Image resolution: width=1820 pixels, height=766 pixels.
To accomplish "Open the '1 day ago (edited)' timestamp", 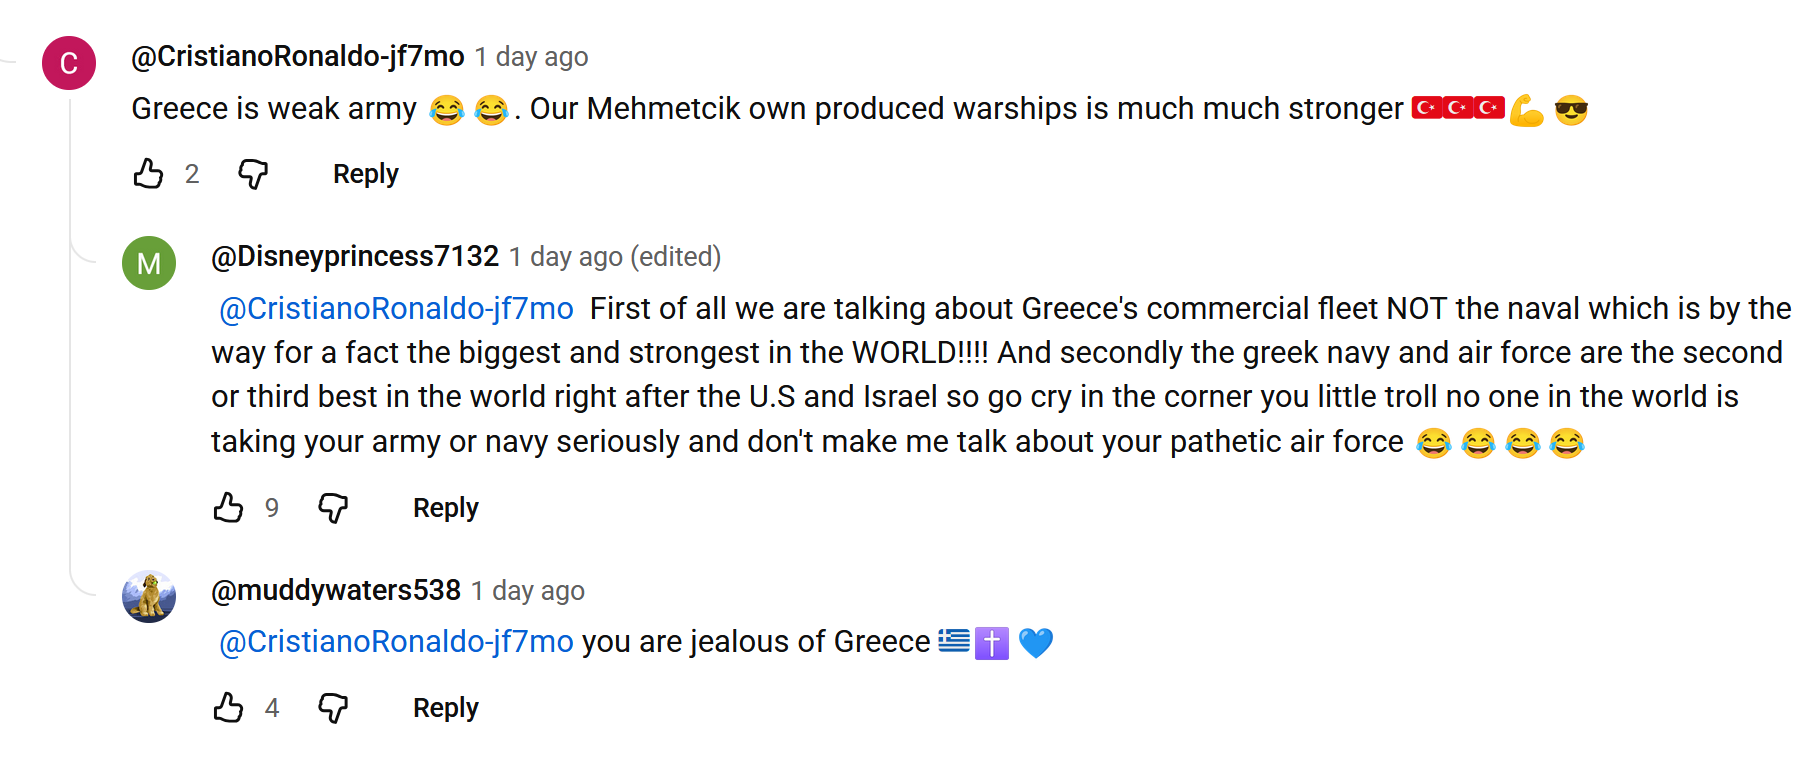I will (615, 257).
